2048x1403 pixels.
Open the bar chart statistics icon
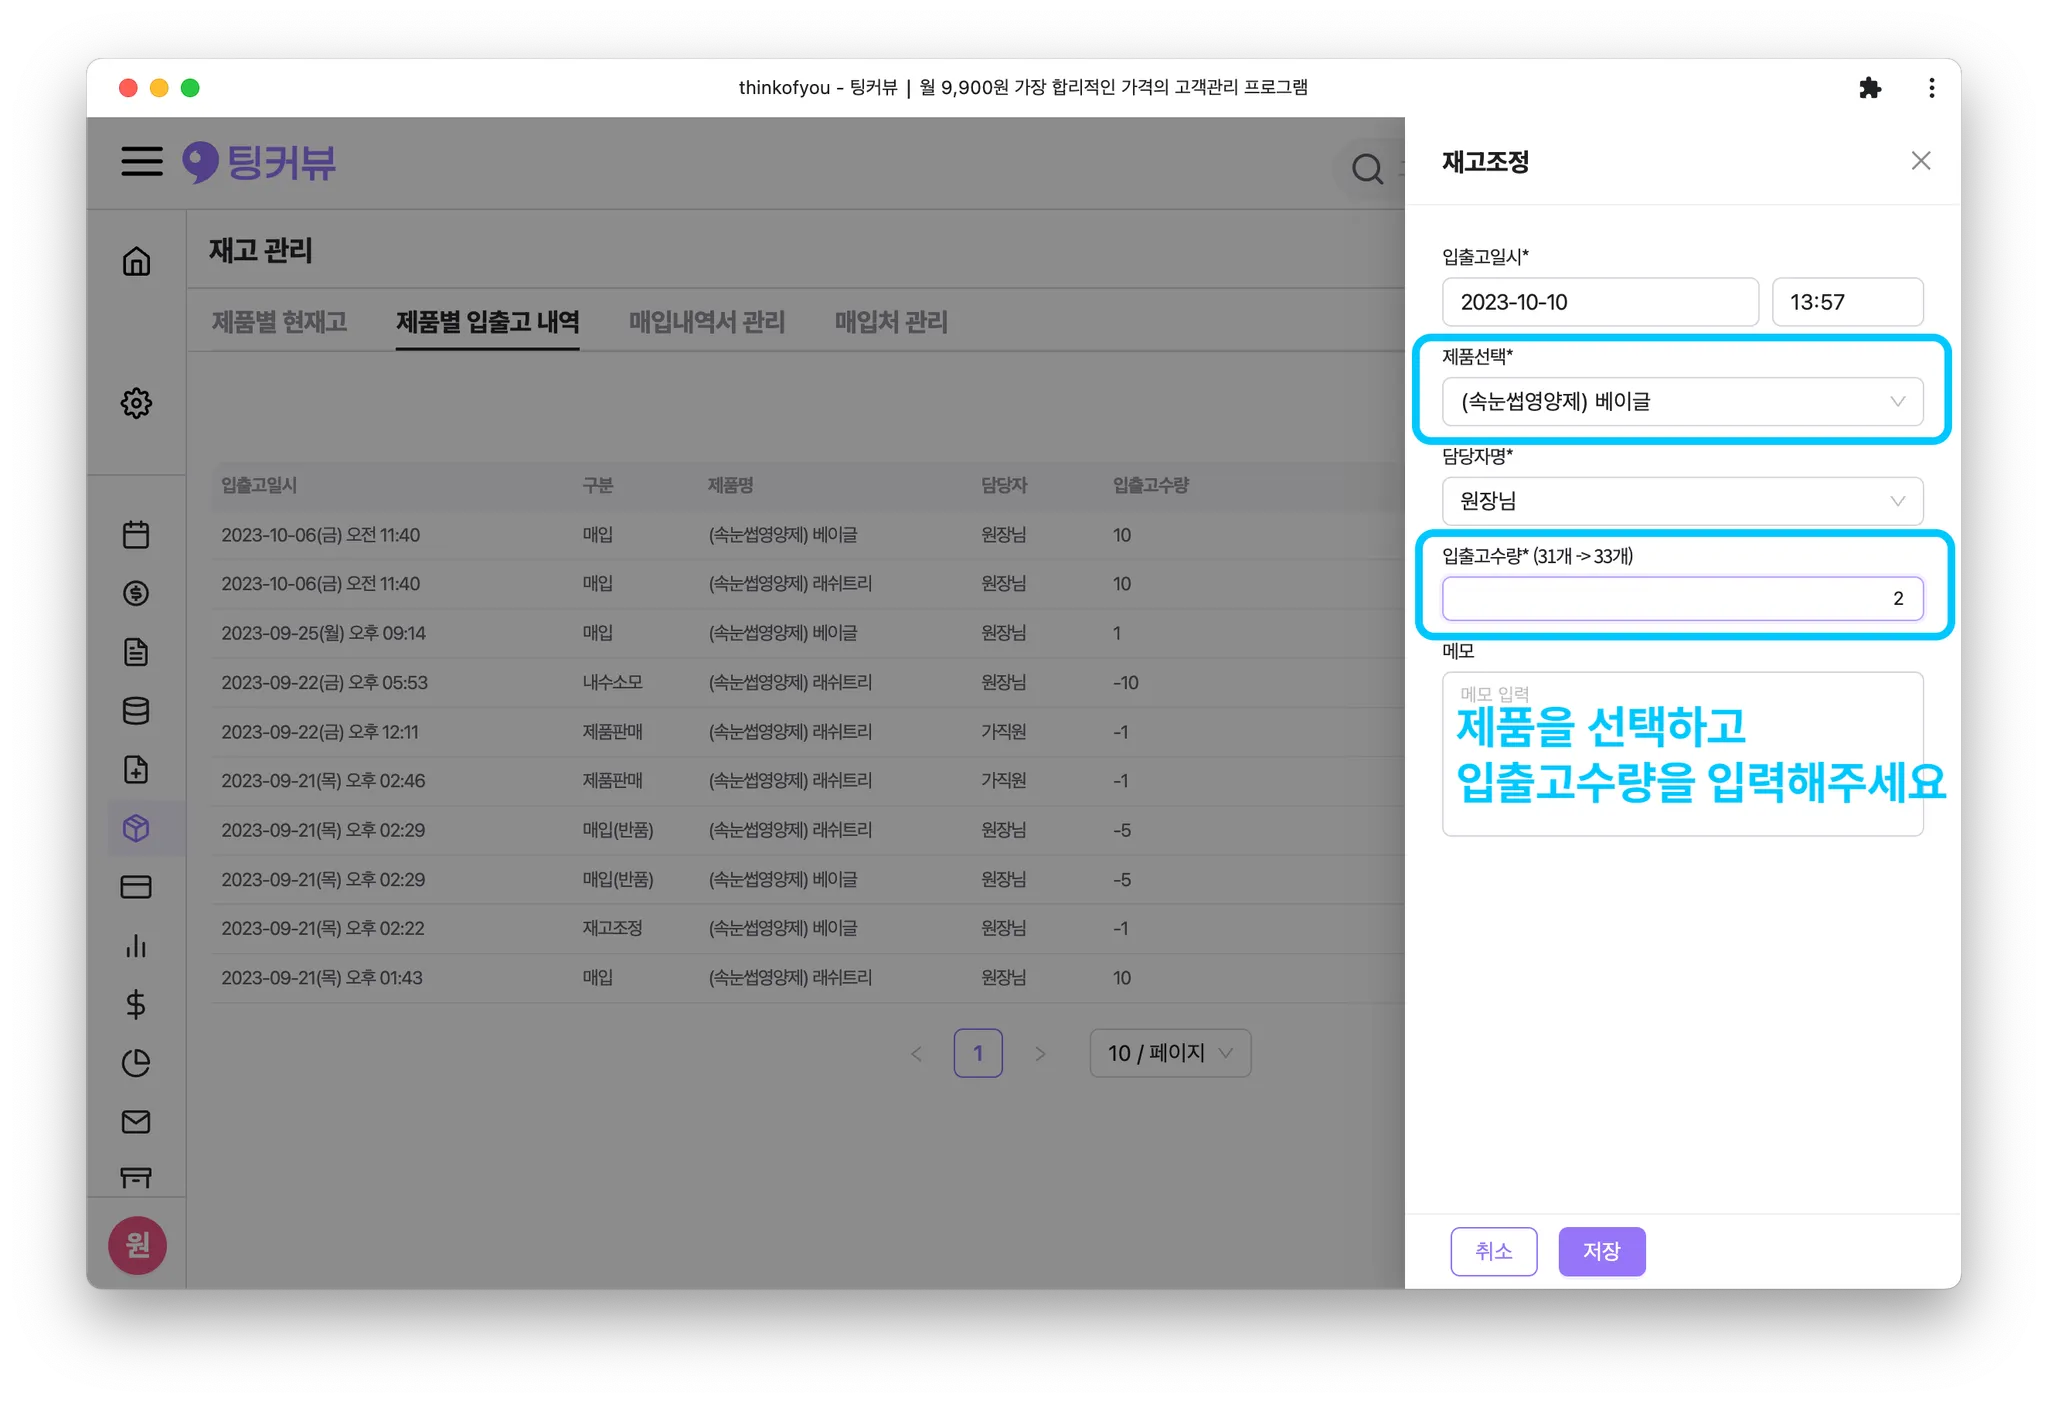point(136,946)
